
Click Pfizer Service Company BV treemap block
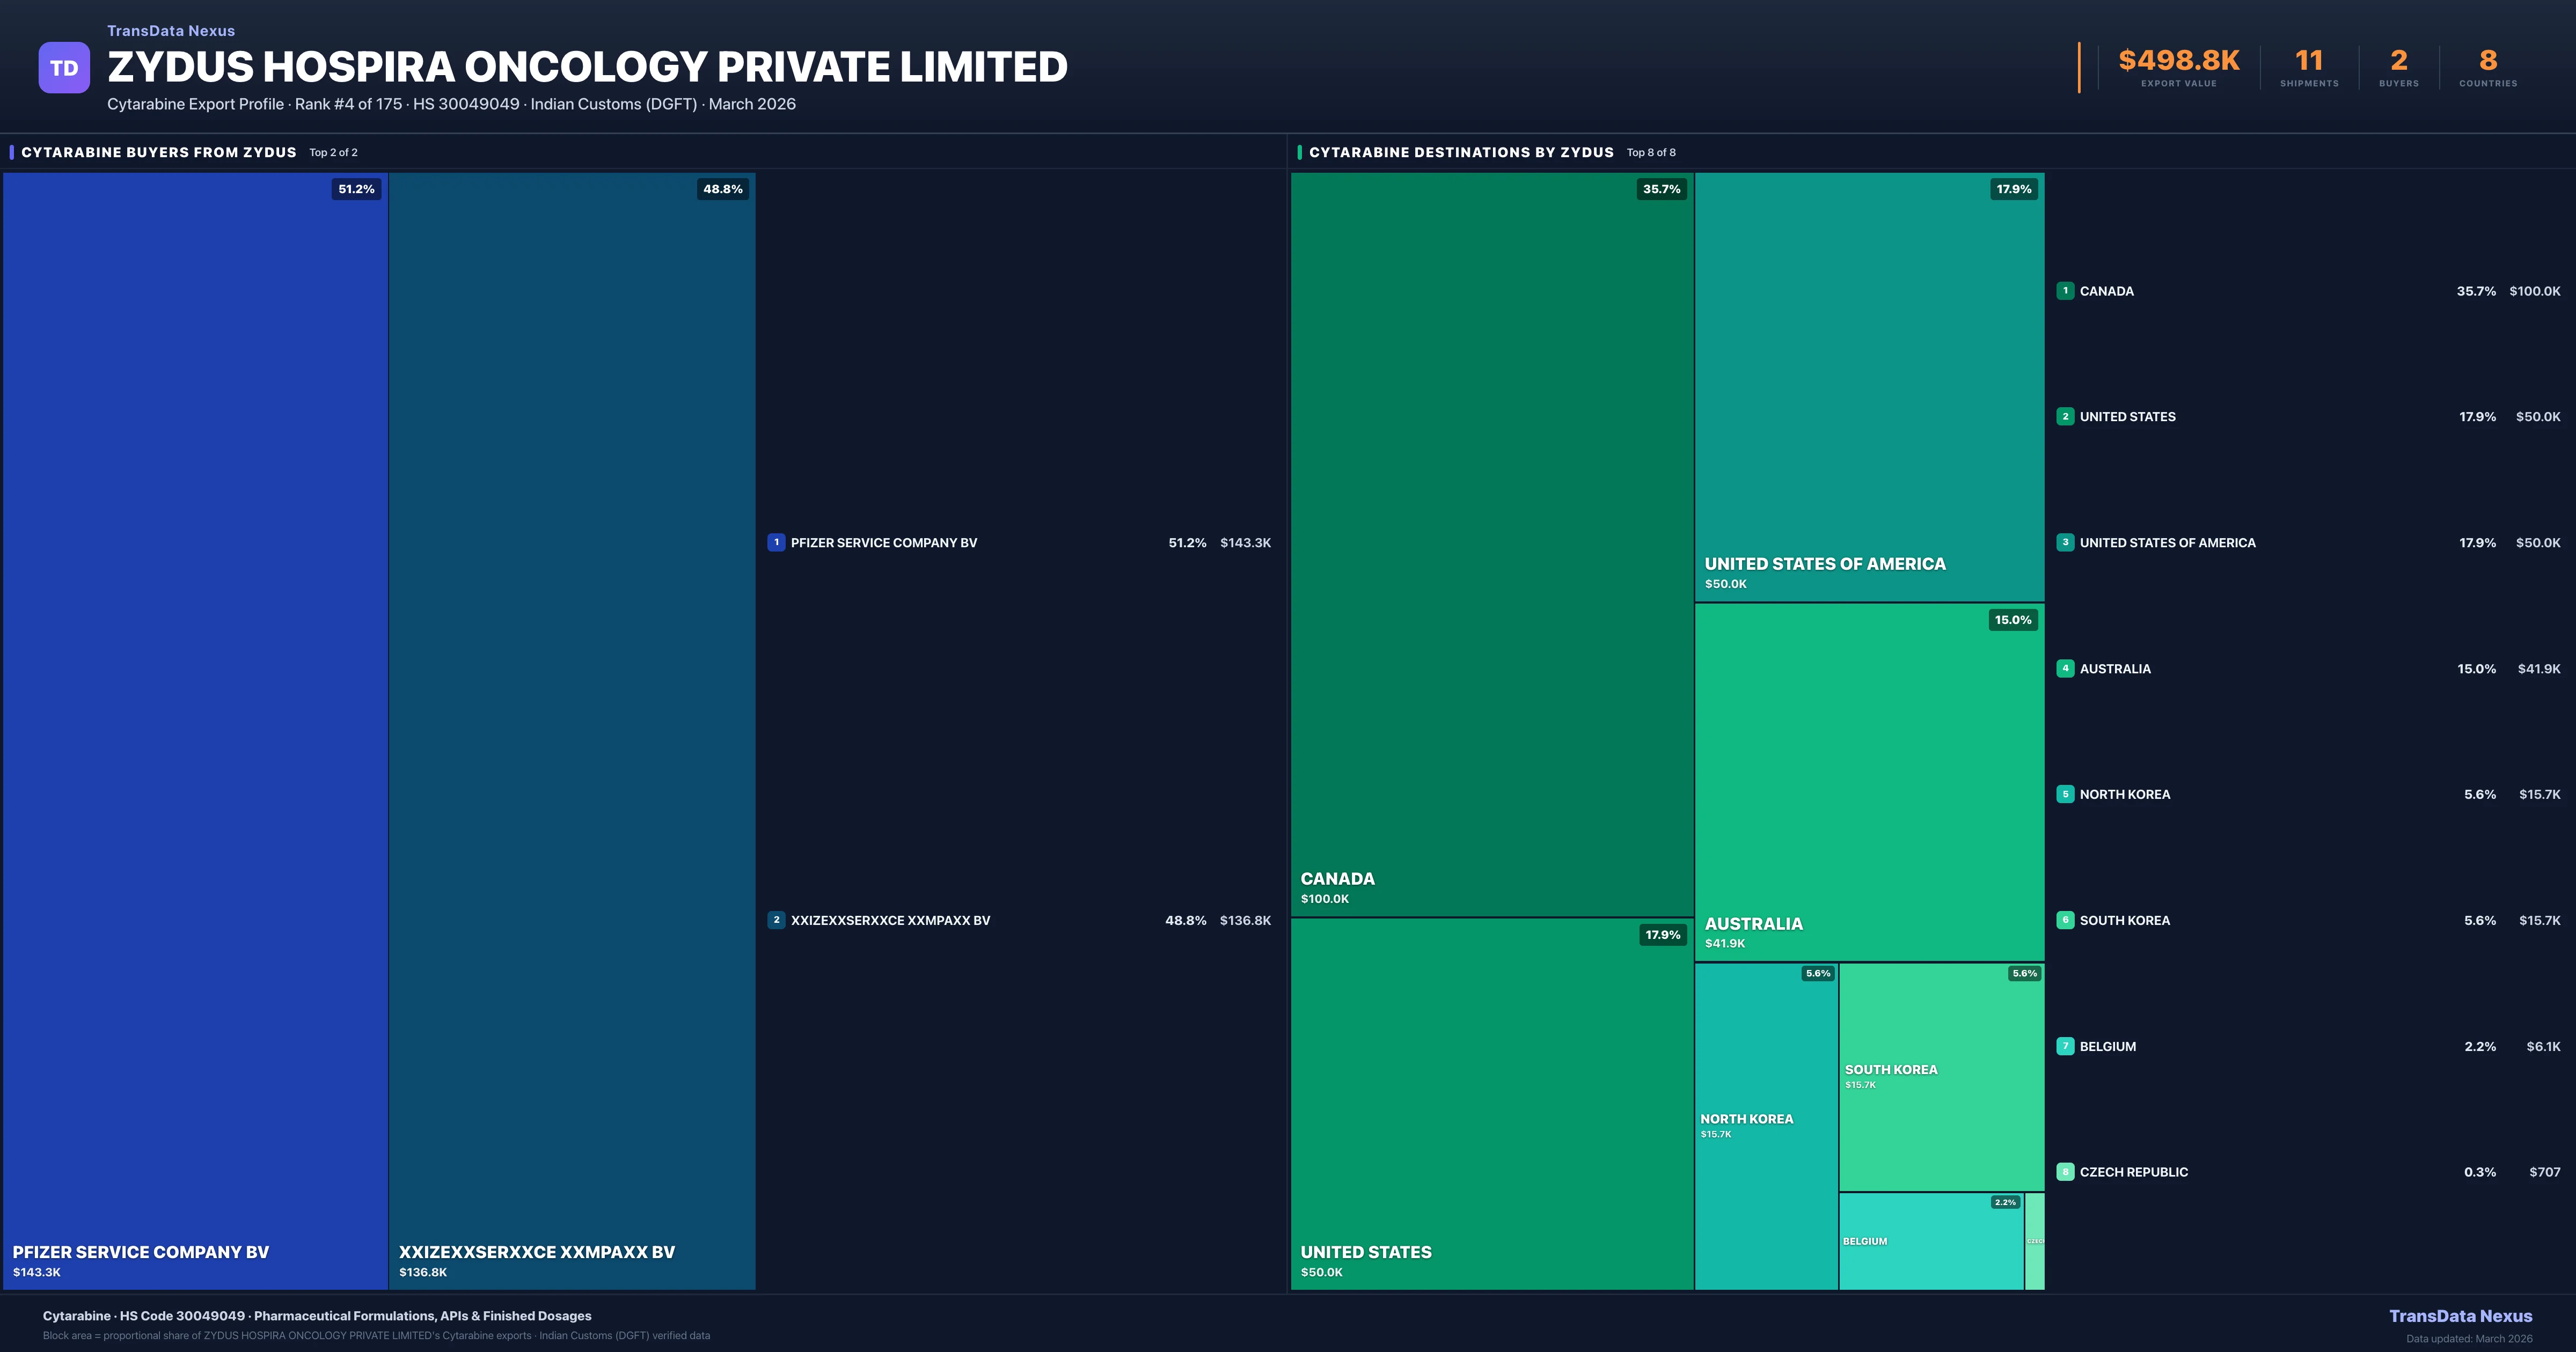click(195, 730)
